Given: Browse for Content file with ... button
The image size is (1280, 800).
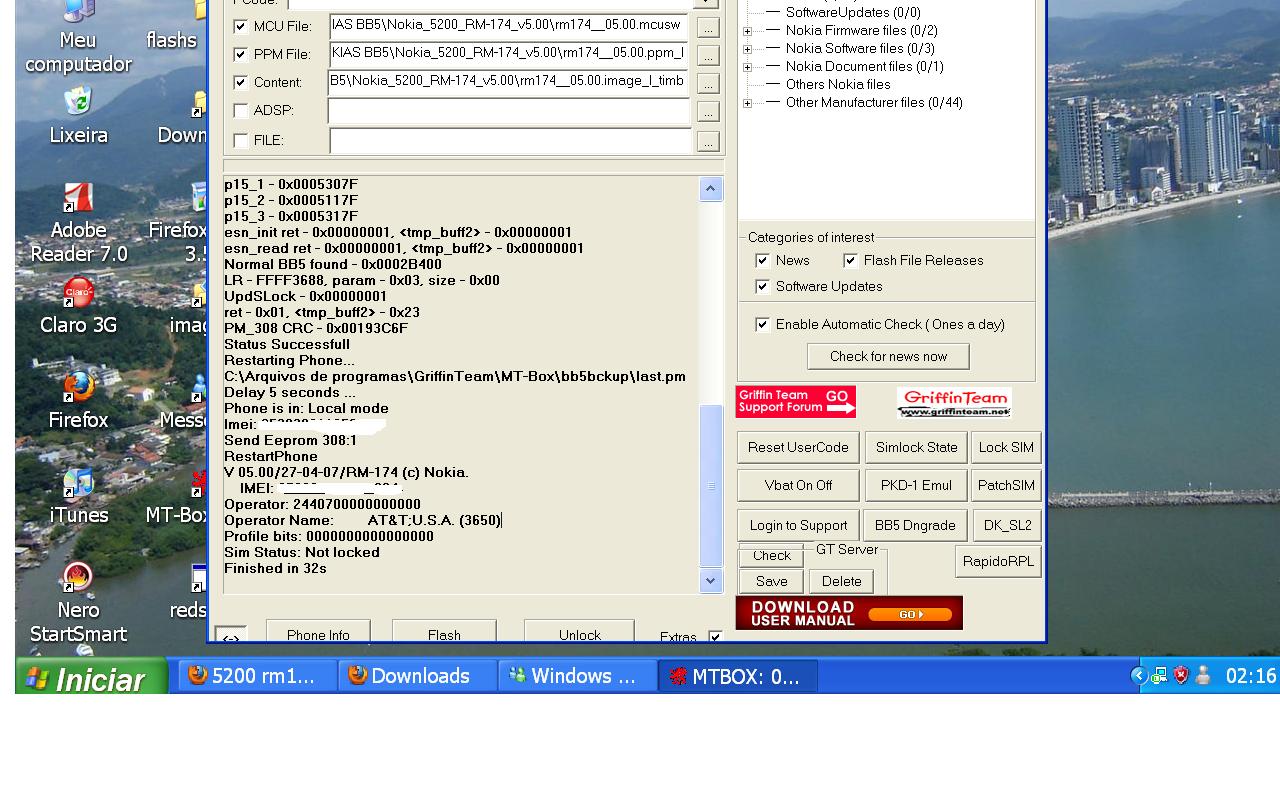Looking at the screenshot, I should (x=708, y=83).
